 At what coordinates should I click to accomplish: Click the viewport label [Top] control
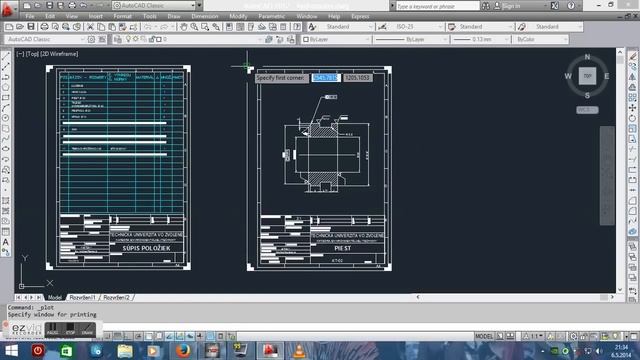click(x=33, y=53)
